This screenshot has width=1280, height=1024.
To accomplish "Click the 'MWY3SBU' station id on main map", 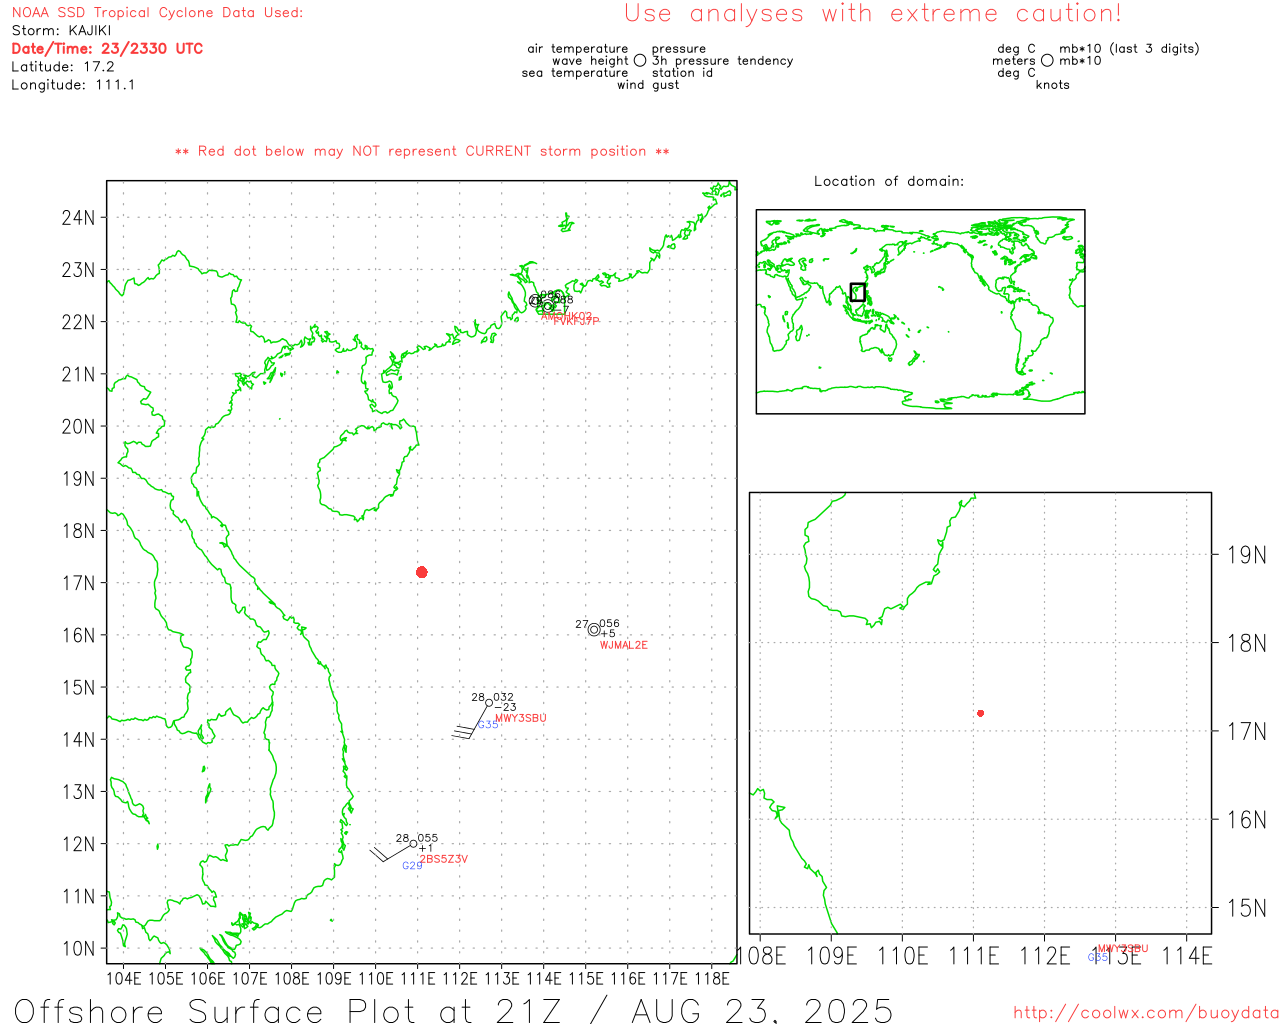I will 521,718.
